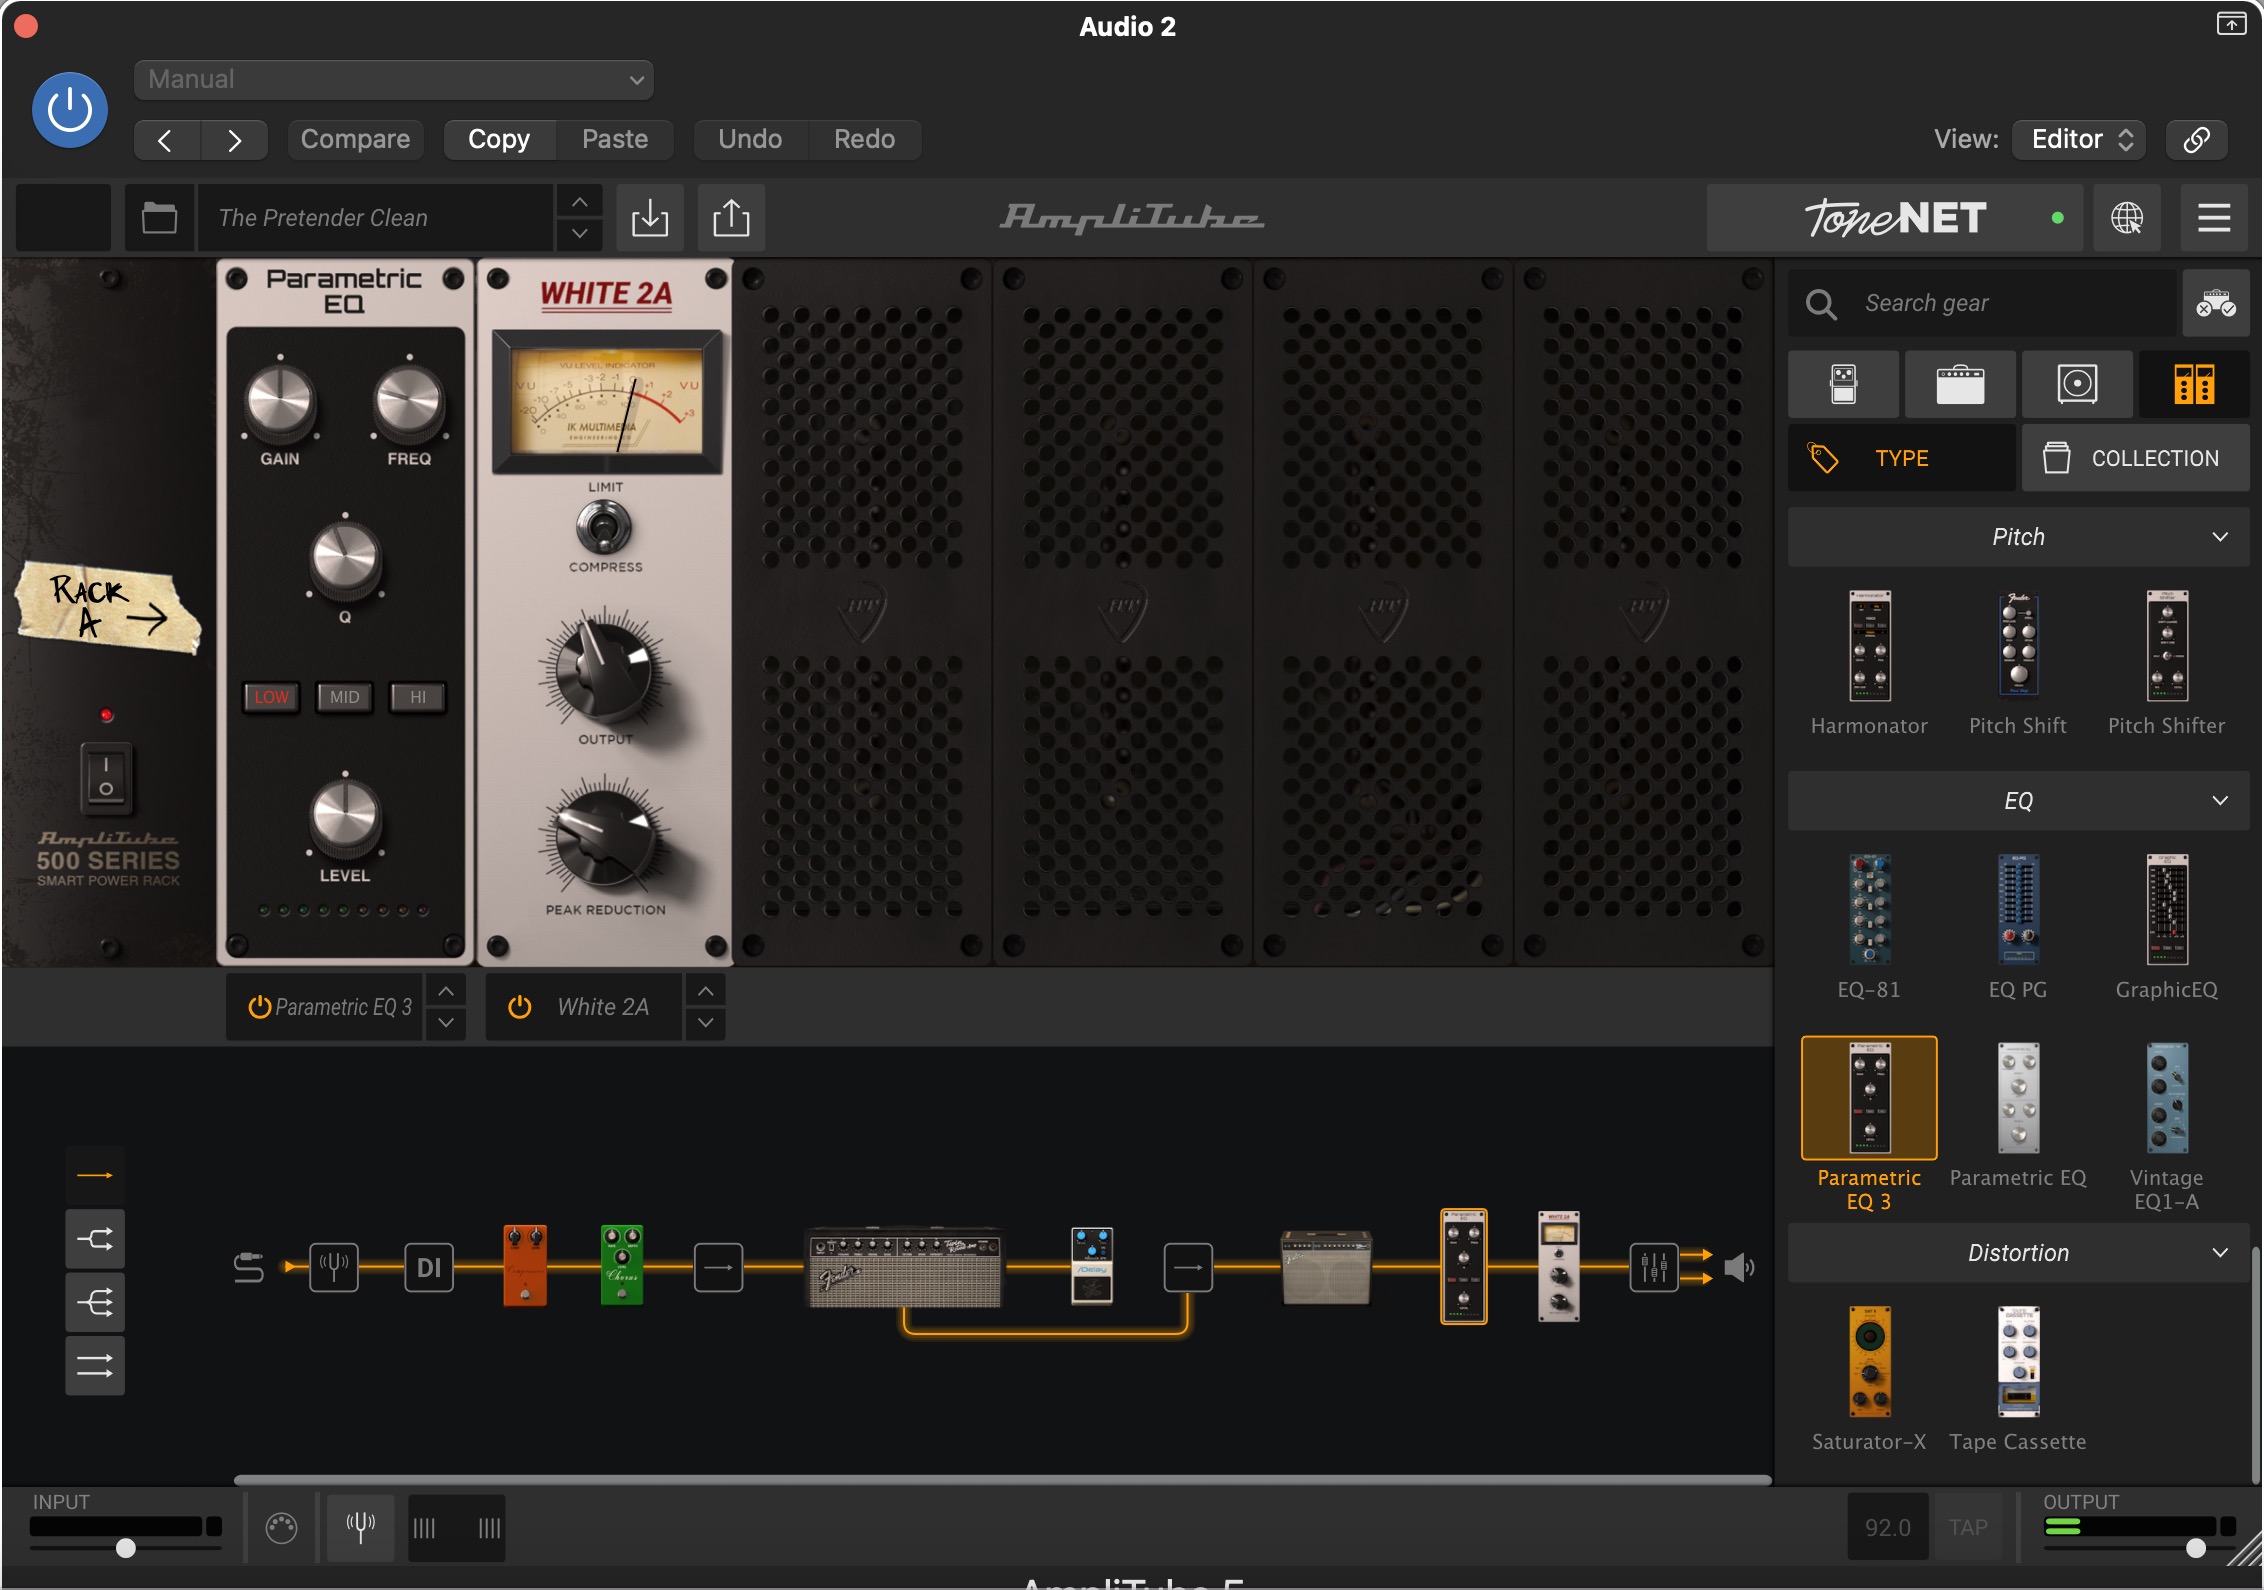Viewport: 2264px width, 1590px height.
Task: Click the Compare button
Action: 355,139
